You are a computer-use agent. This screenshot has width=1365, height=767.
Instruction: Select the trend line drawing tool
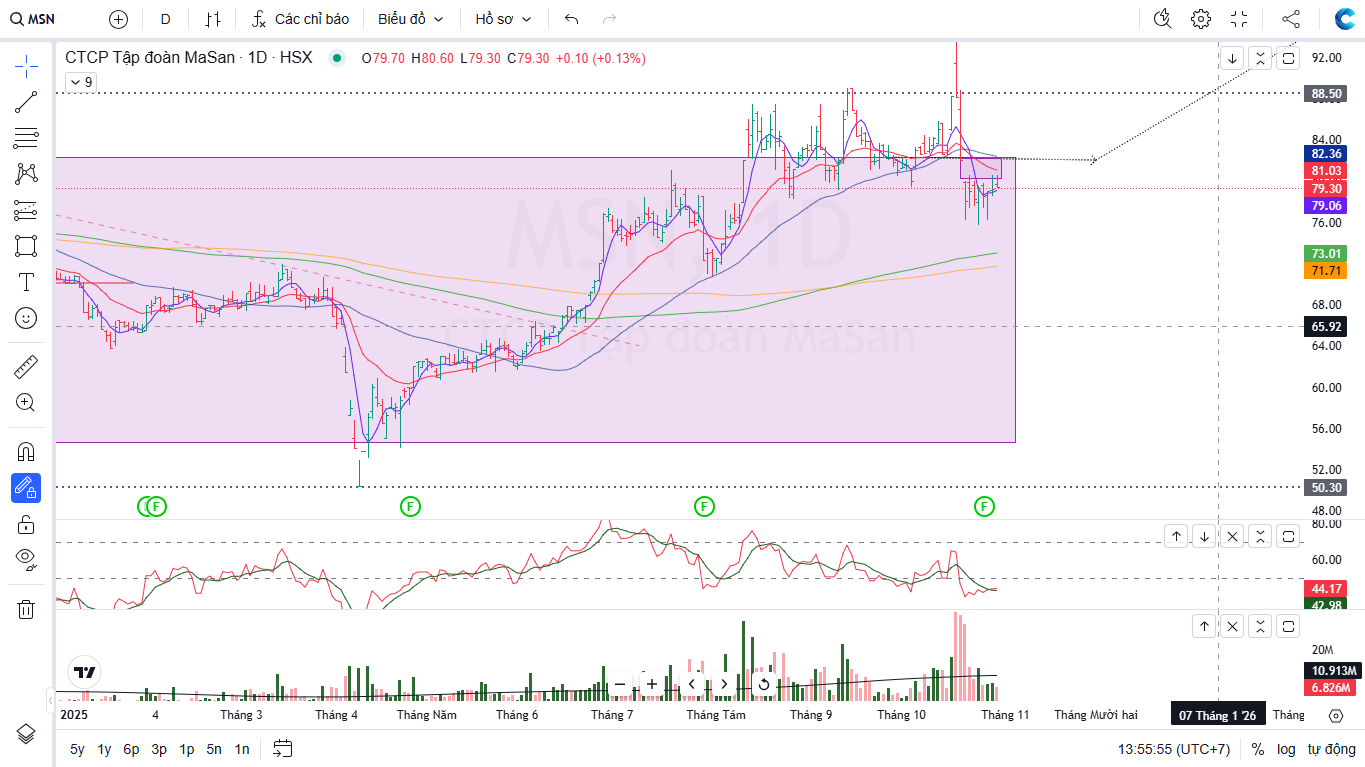(x=26, y=102)
